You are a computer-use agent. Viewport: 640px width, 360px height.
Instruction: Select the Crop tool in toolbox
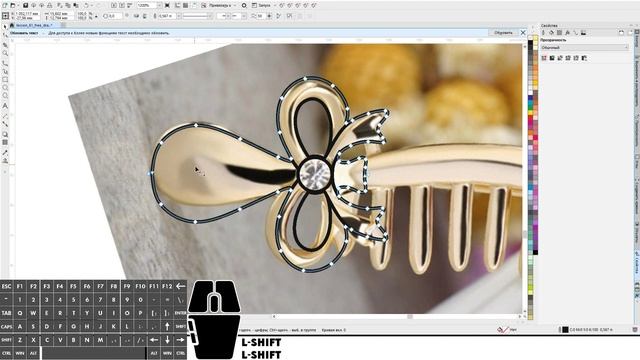tap(5, 45)
